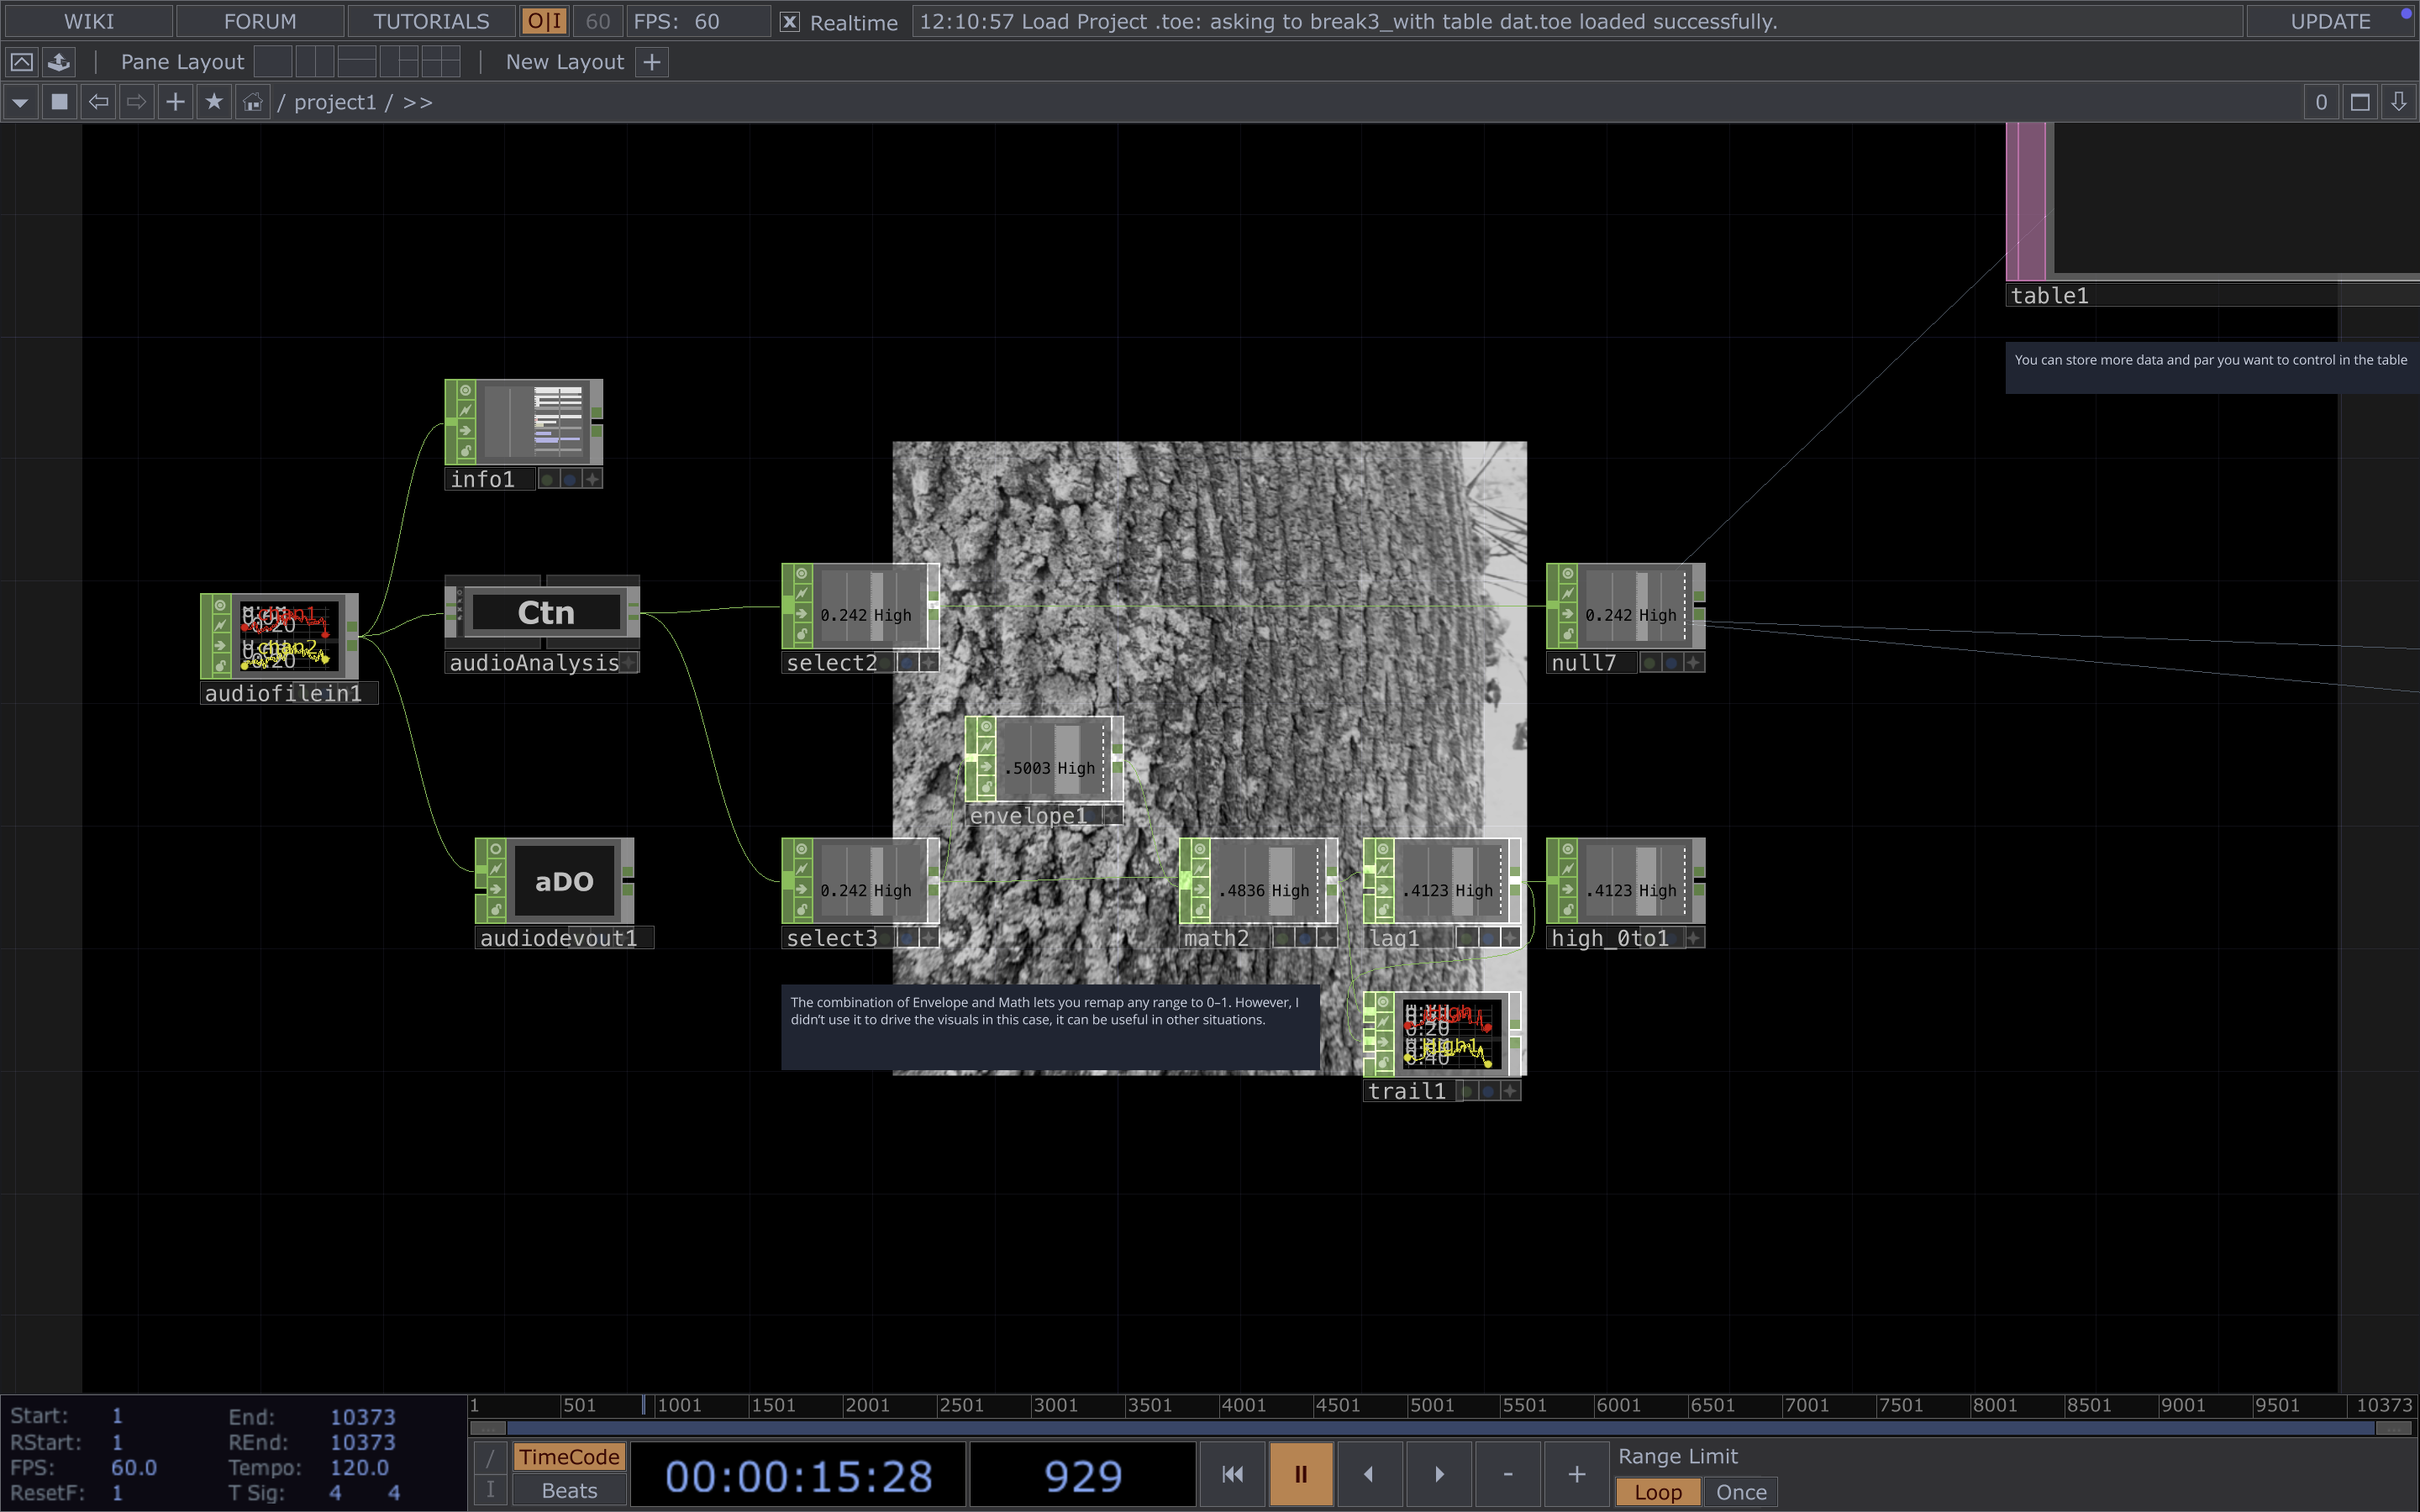Click the home network icon
The height and width of the screenshot is (1512, 2420).
point(253,102)
